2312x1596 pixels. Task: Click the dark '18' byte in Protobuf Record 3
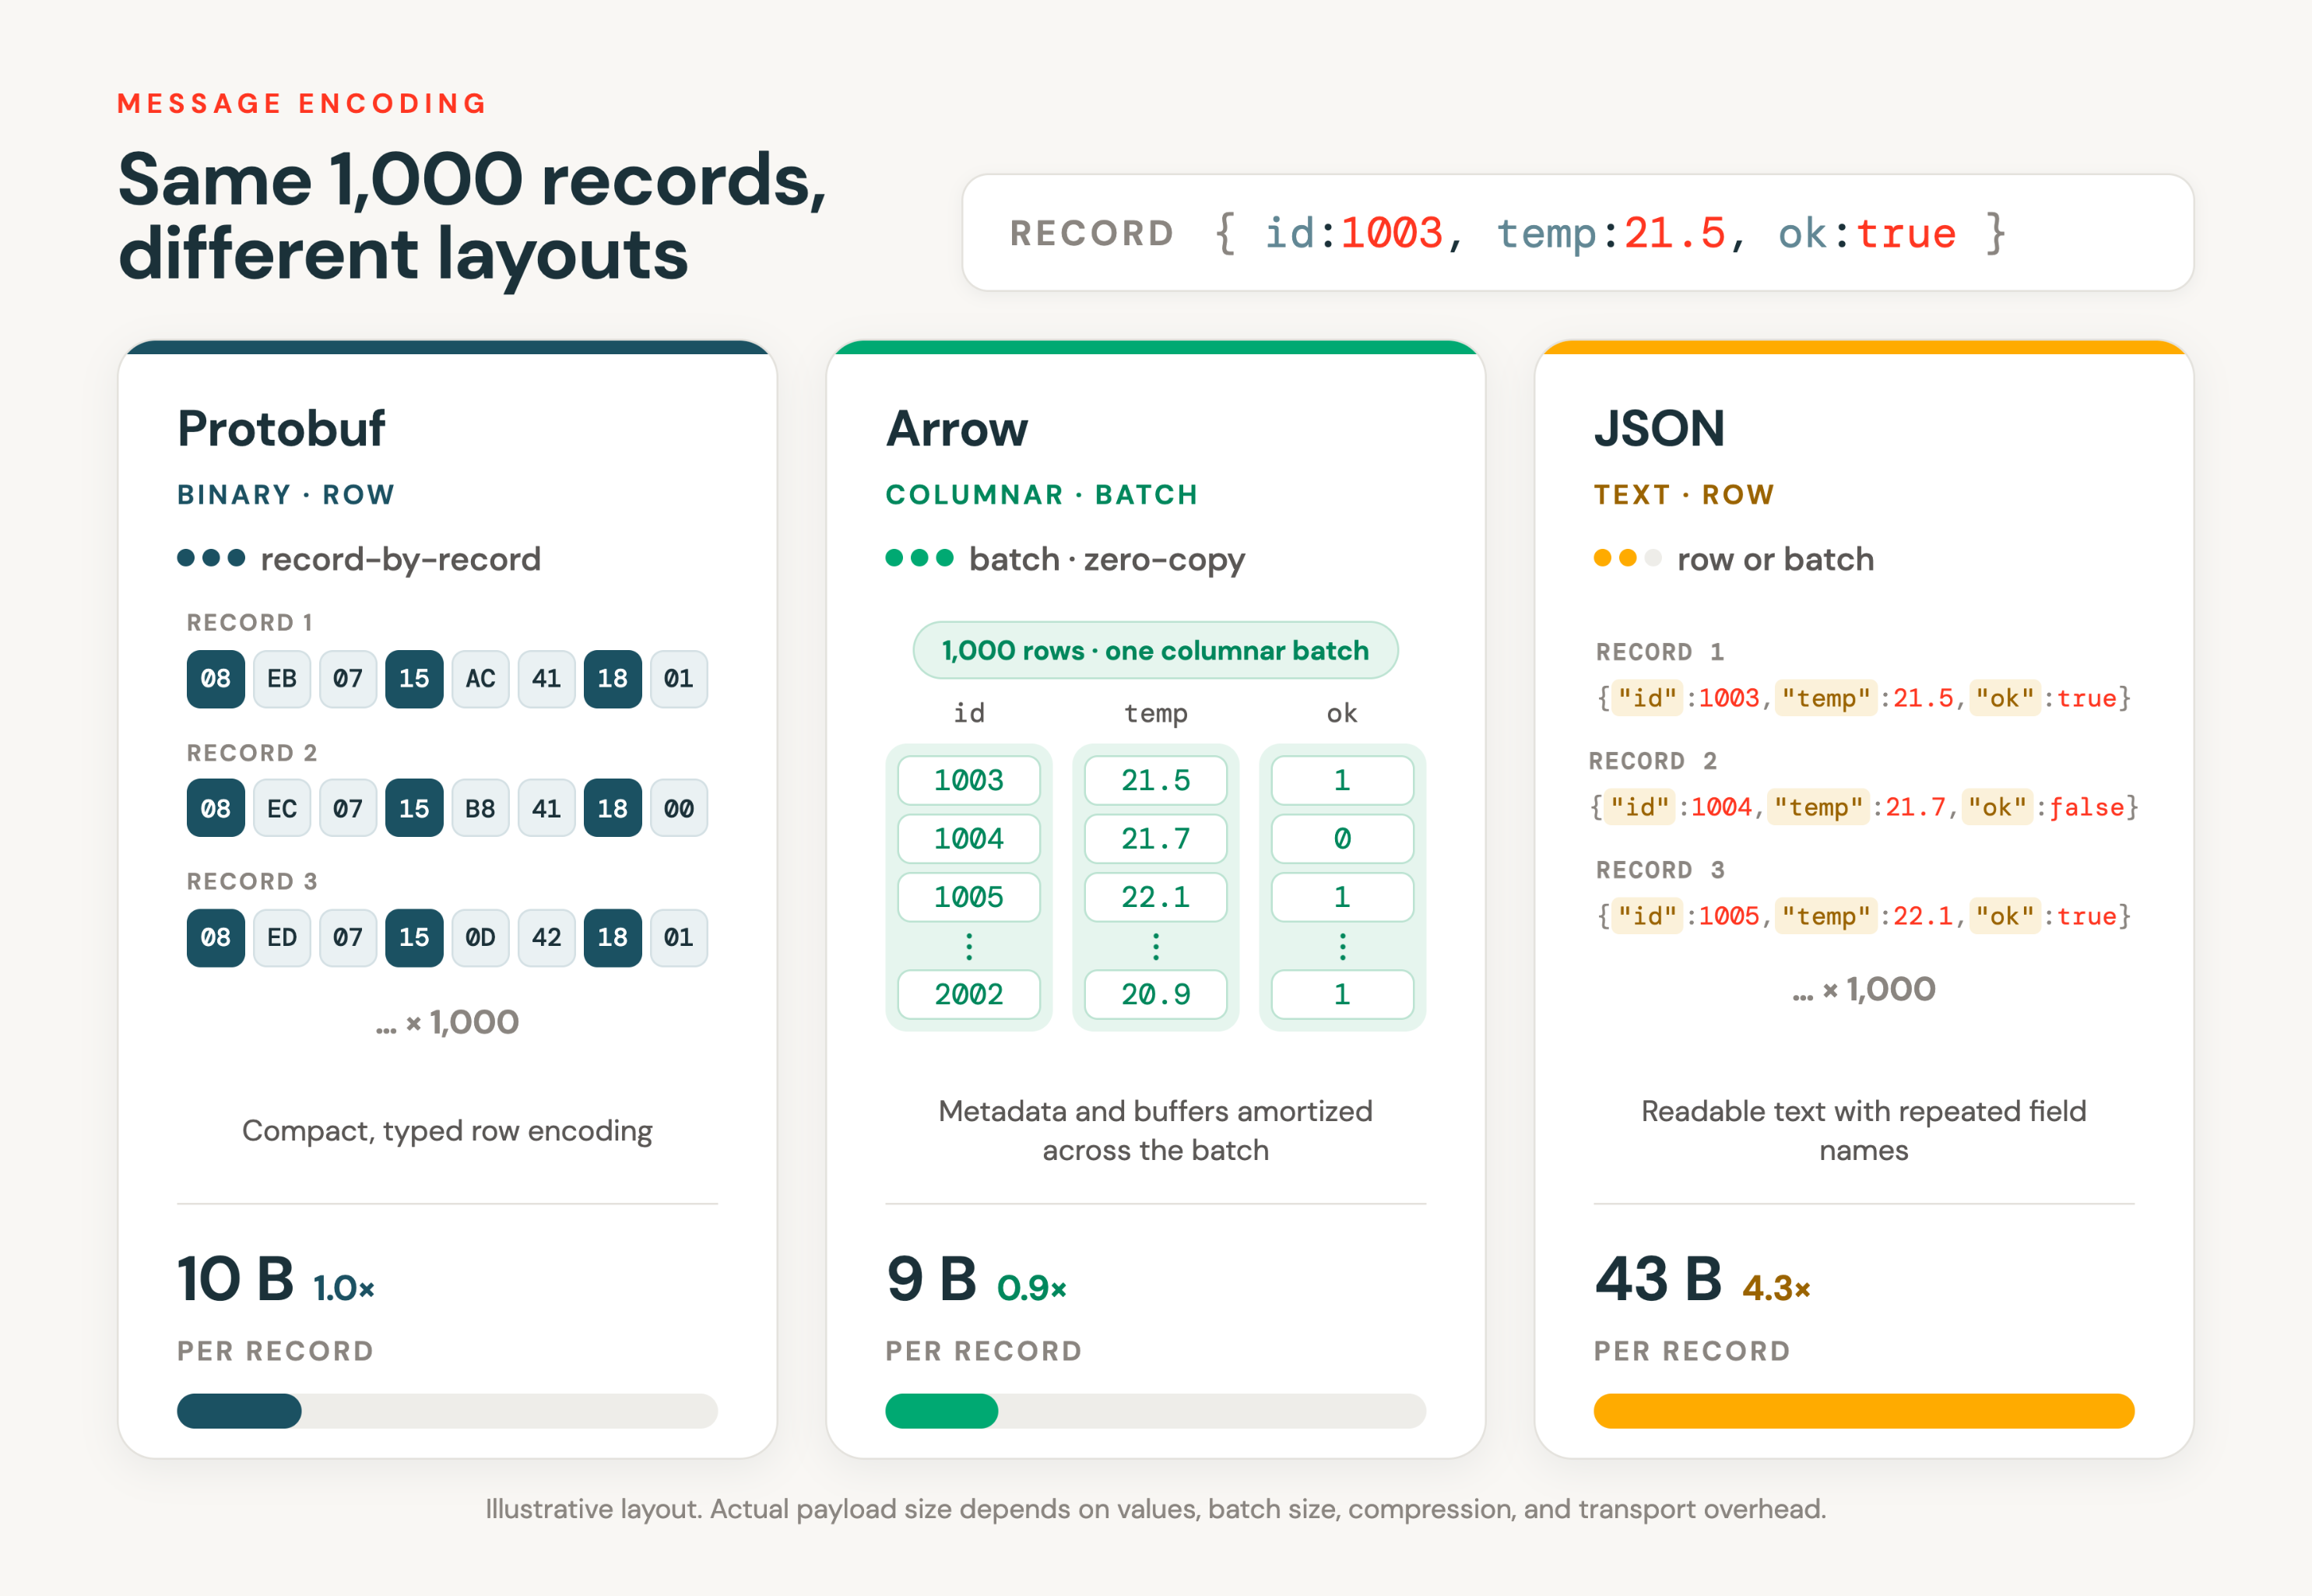pos(612,937)
